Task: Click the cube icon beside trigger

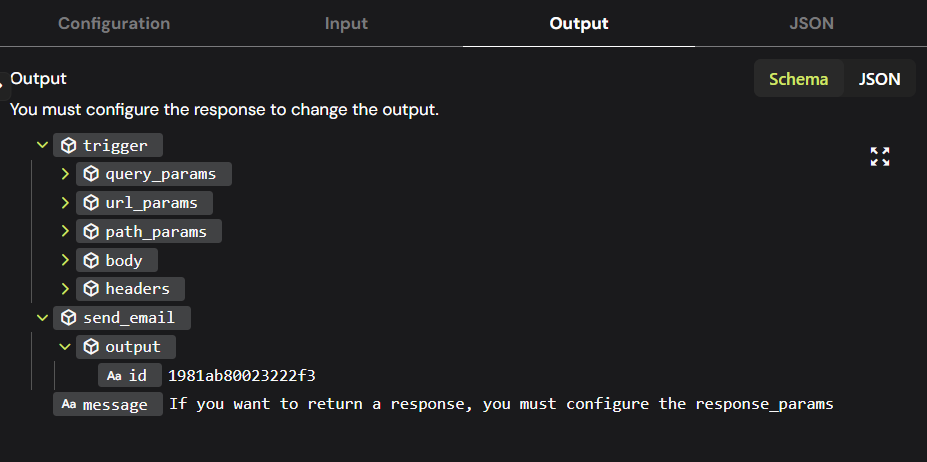Action: pyautogui.click(x=69, y=145)
